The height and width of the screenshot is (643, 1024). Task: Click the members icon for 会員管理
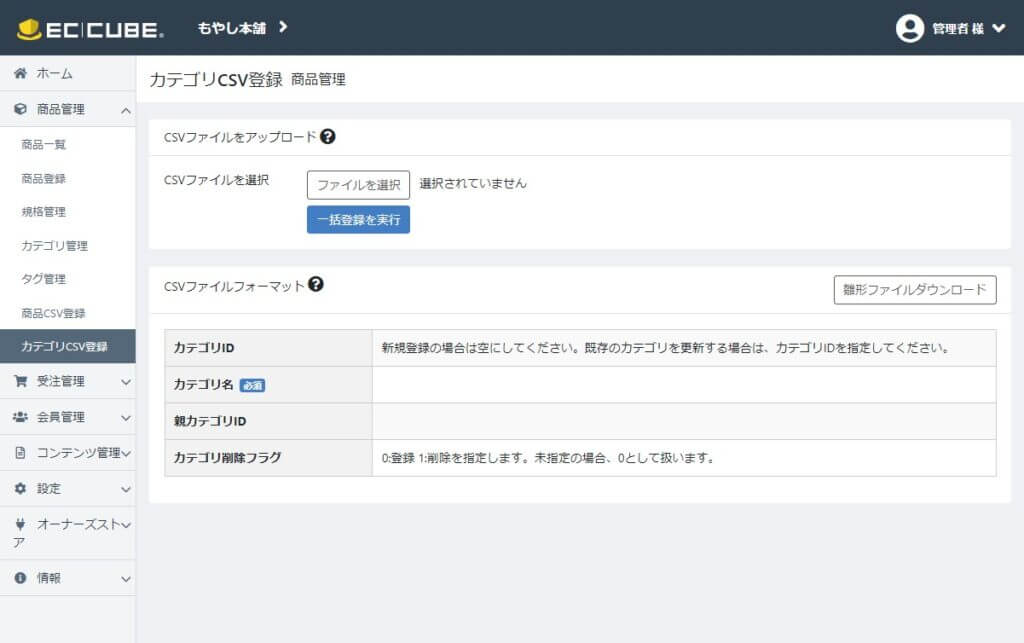tap(20, 417)
